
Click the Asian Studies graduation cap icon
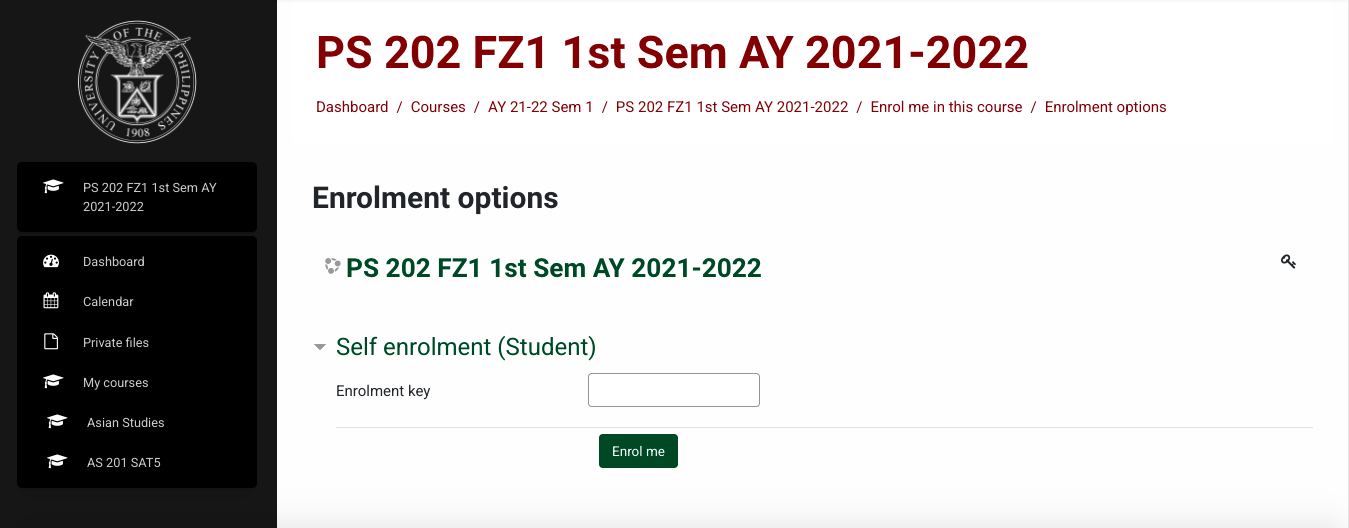tap(57, 422)
